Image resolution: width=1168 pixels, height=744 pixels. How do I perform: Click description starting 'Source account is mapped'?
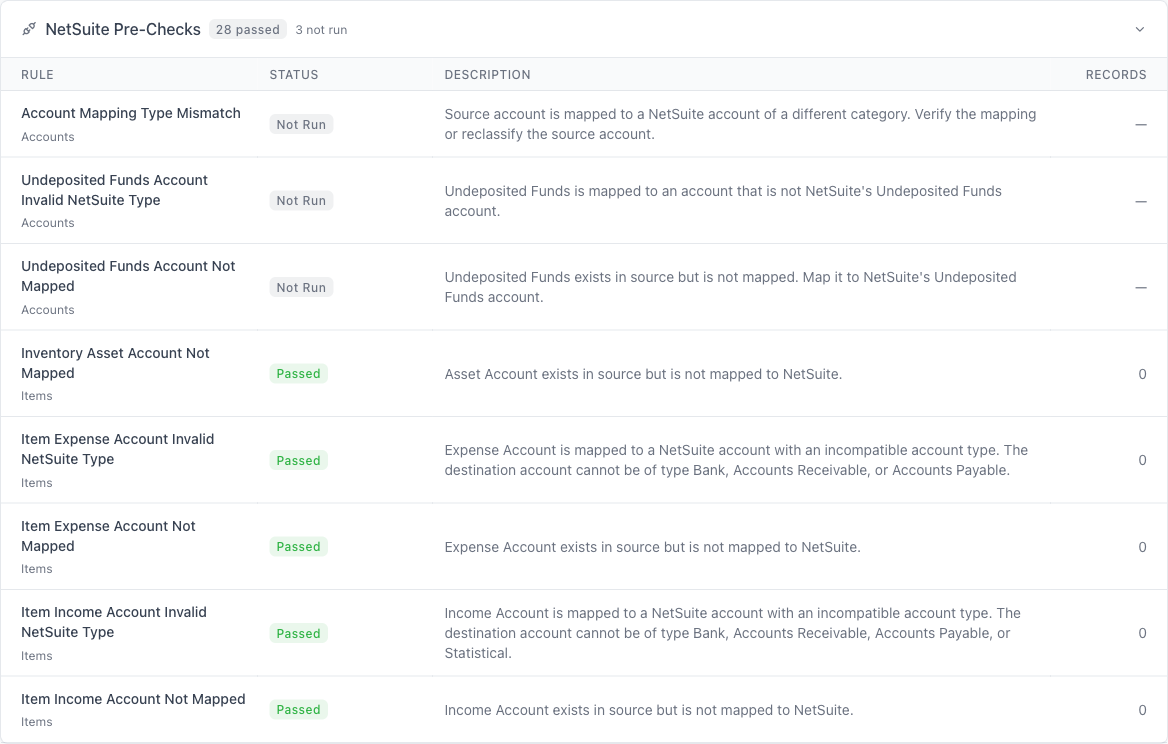tap(740, 124)
